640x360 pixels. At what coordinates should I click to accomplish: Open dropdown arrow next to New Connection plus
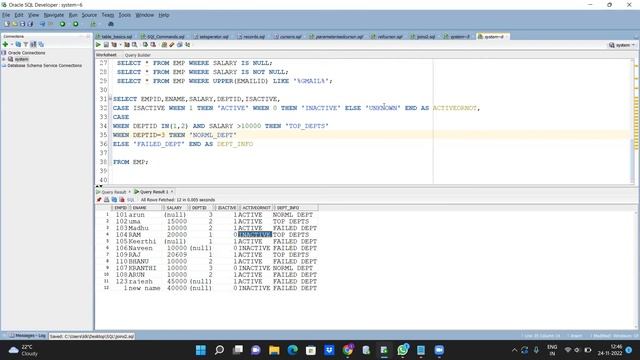11,44
